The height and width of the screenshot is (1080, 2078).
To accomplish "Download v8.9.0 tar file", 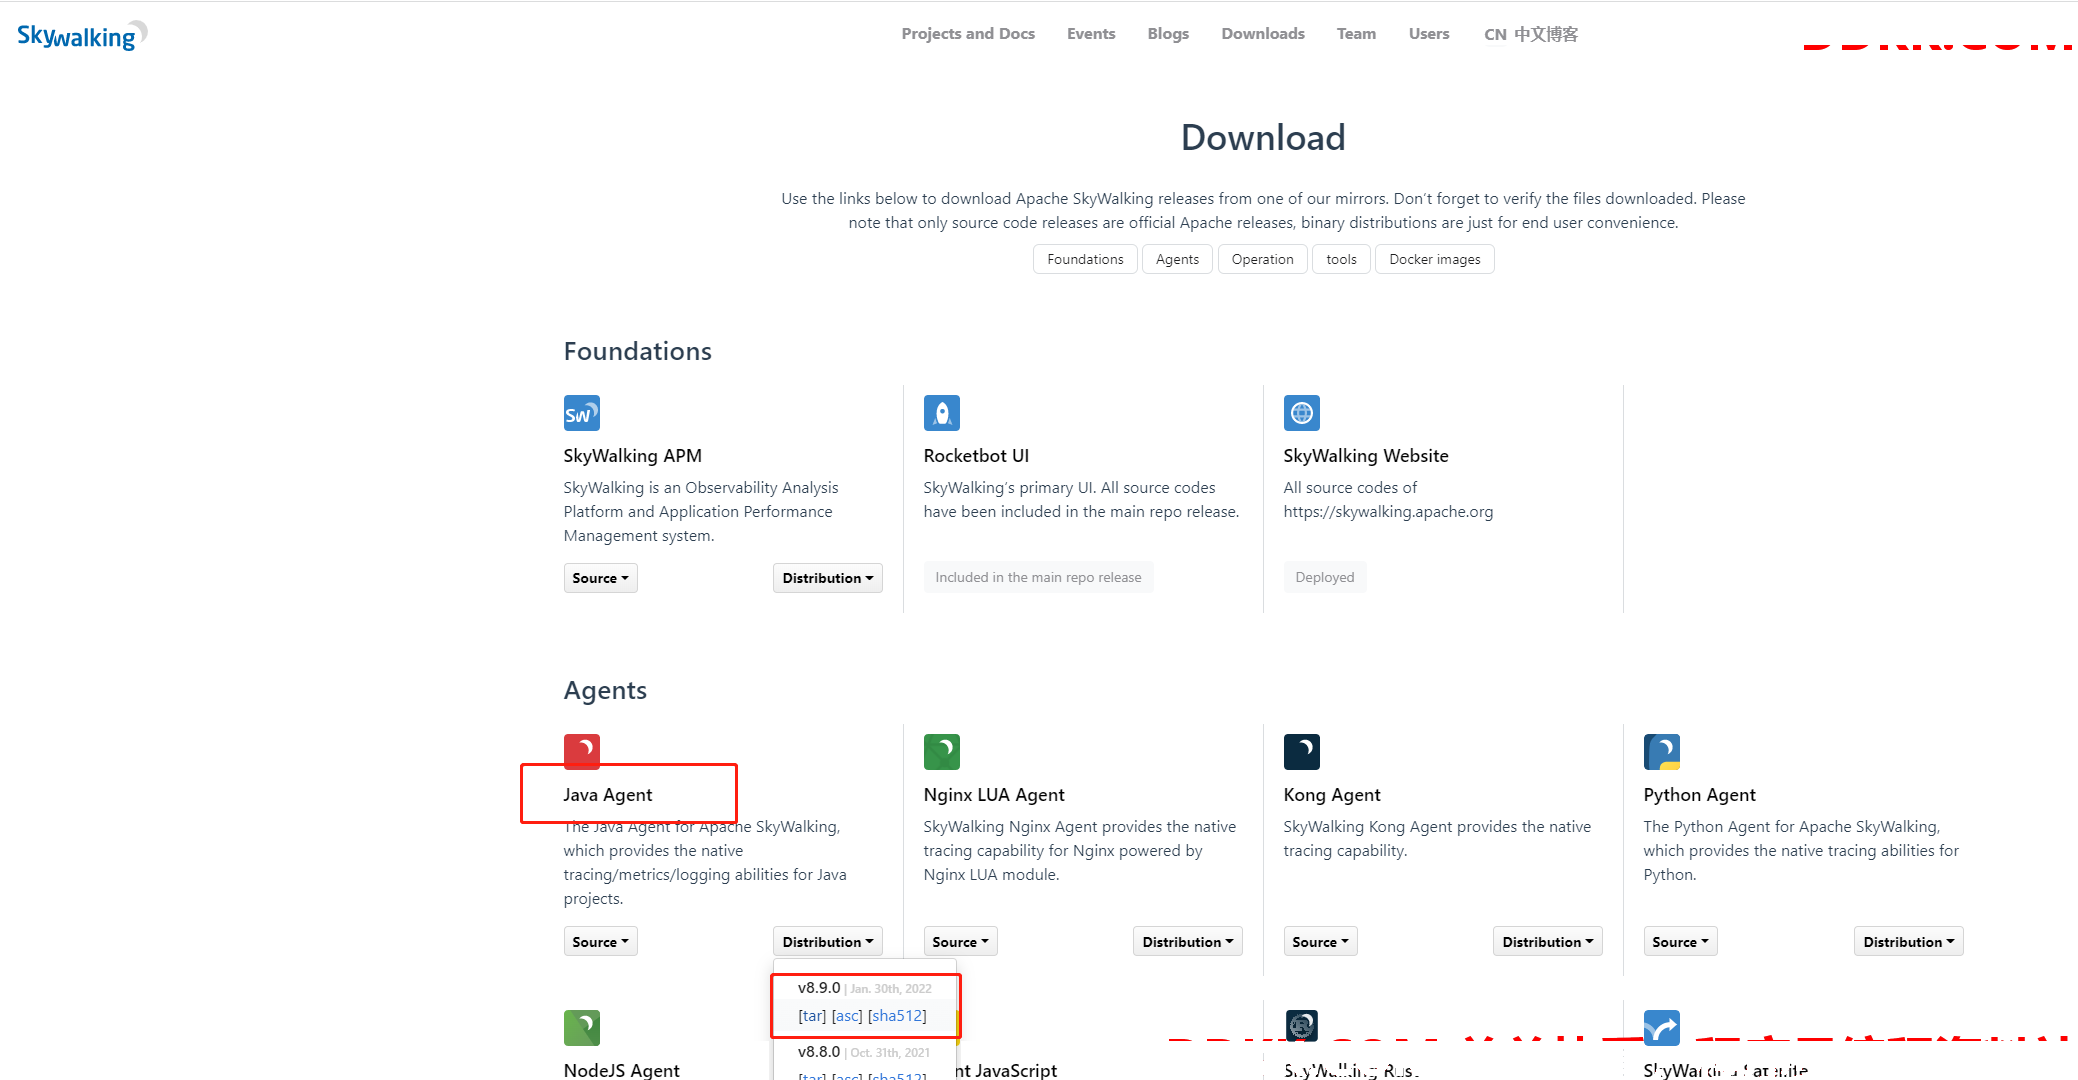I will [812, 1016].
